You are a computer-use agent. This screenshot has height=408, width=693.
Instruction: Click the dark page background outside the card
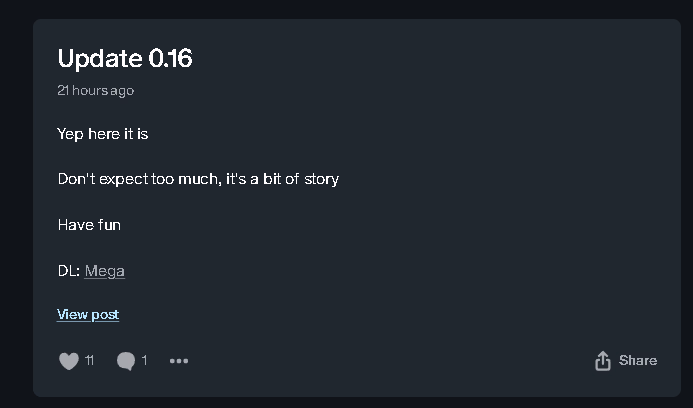15,200
